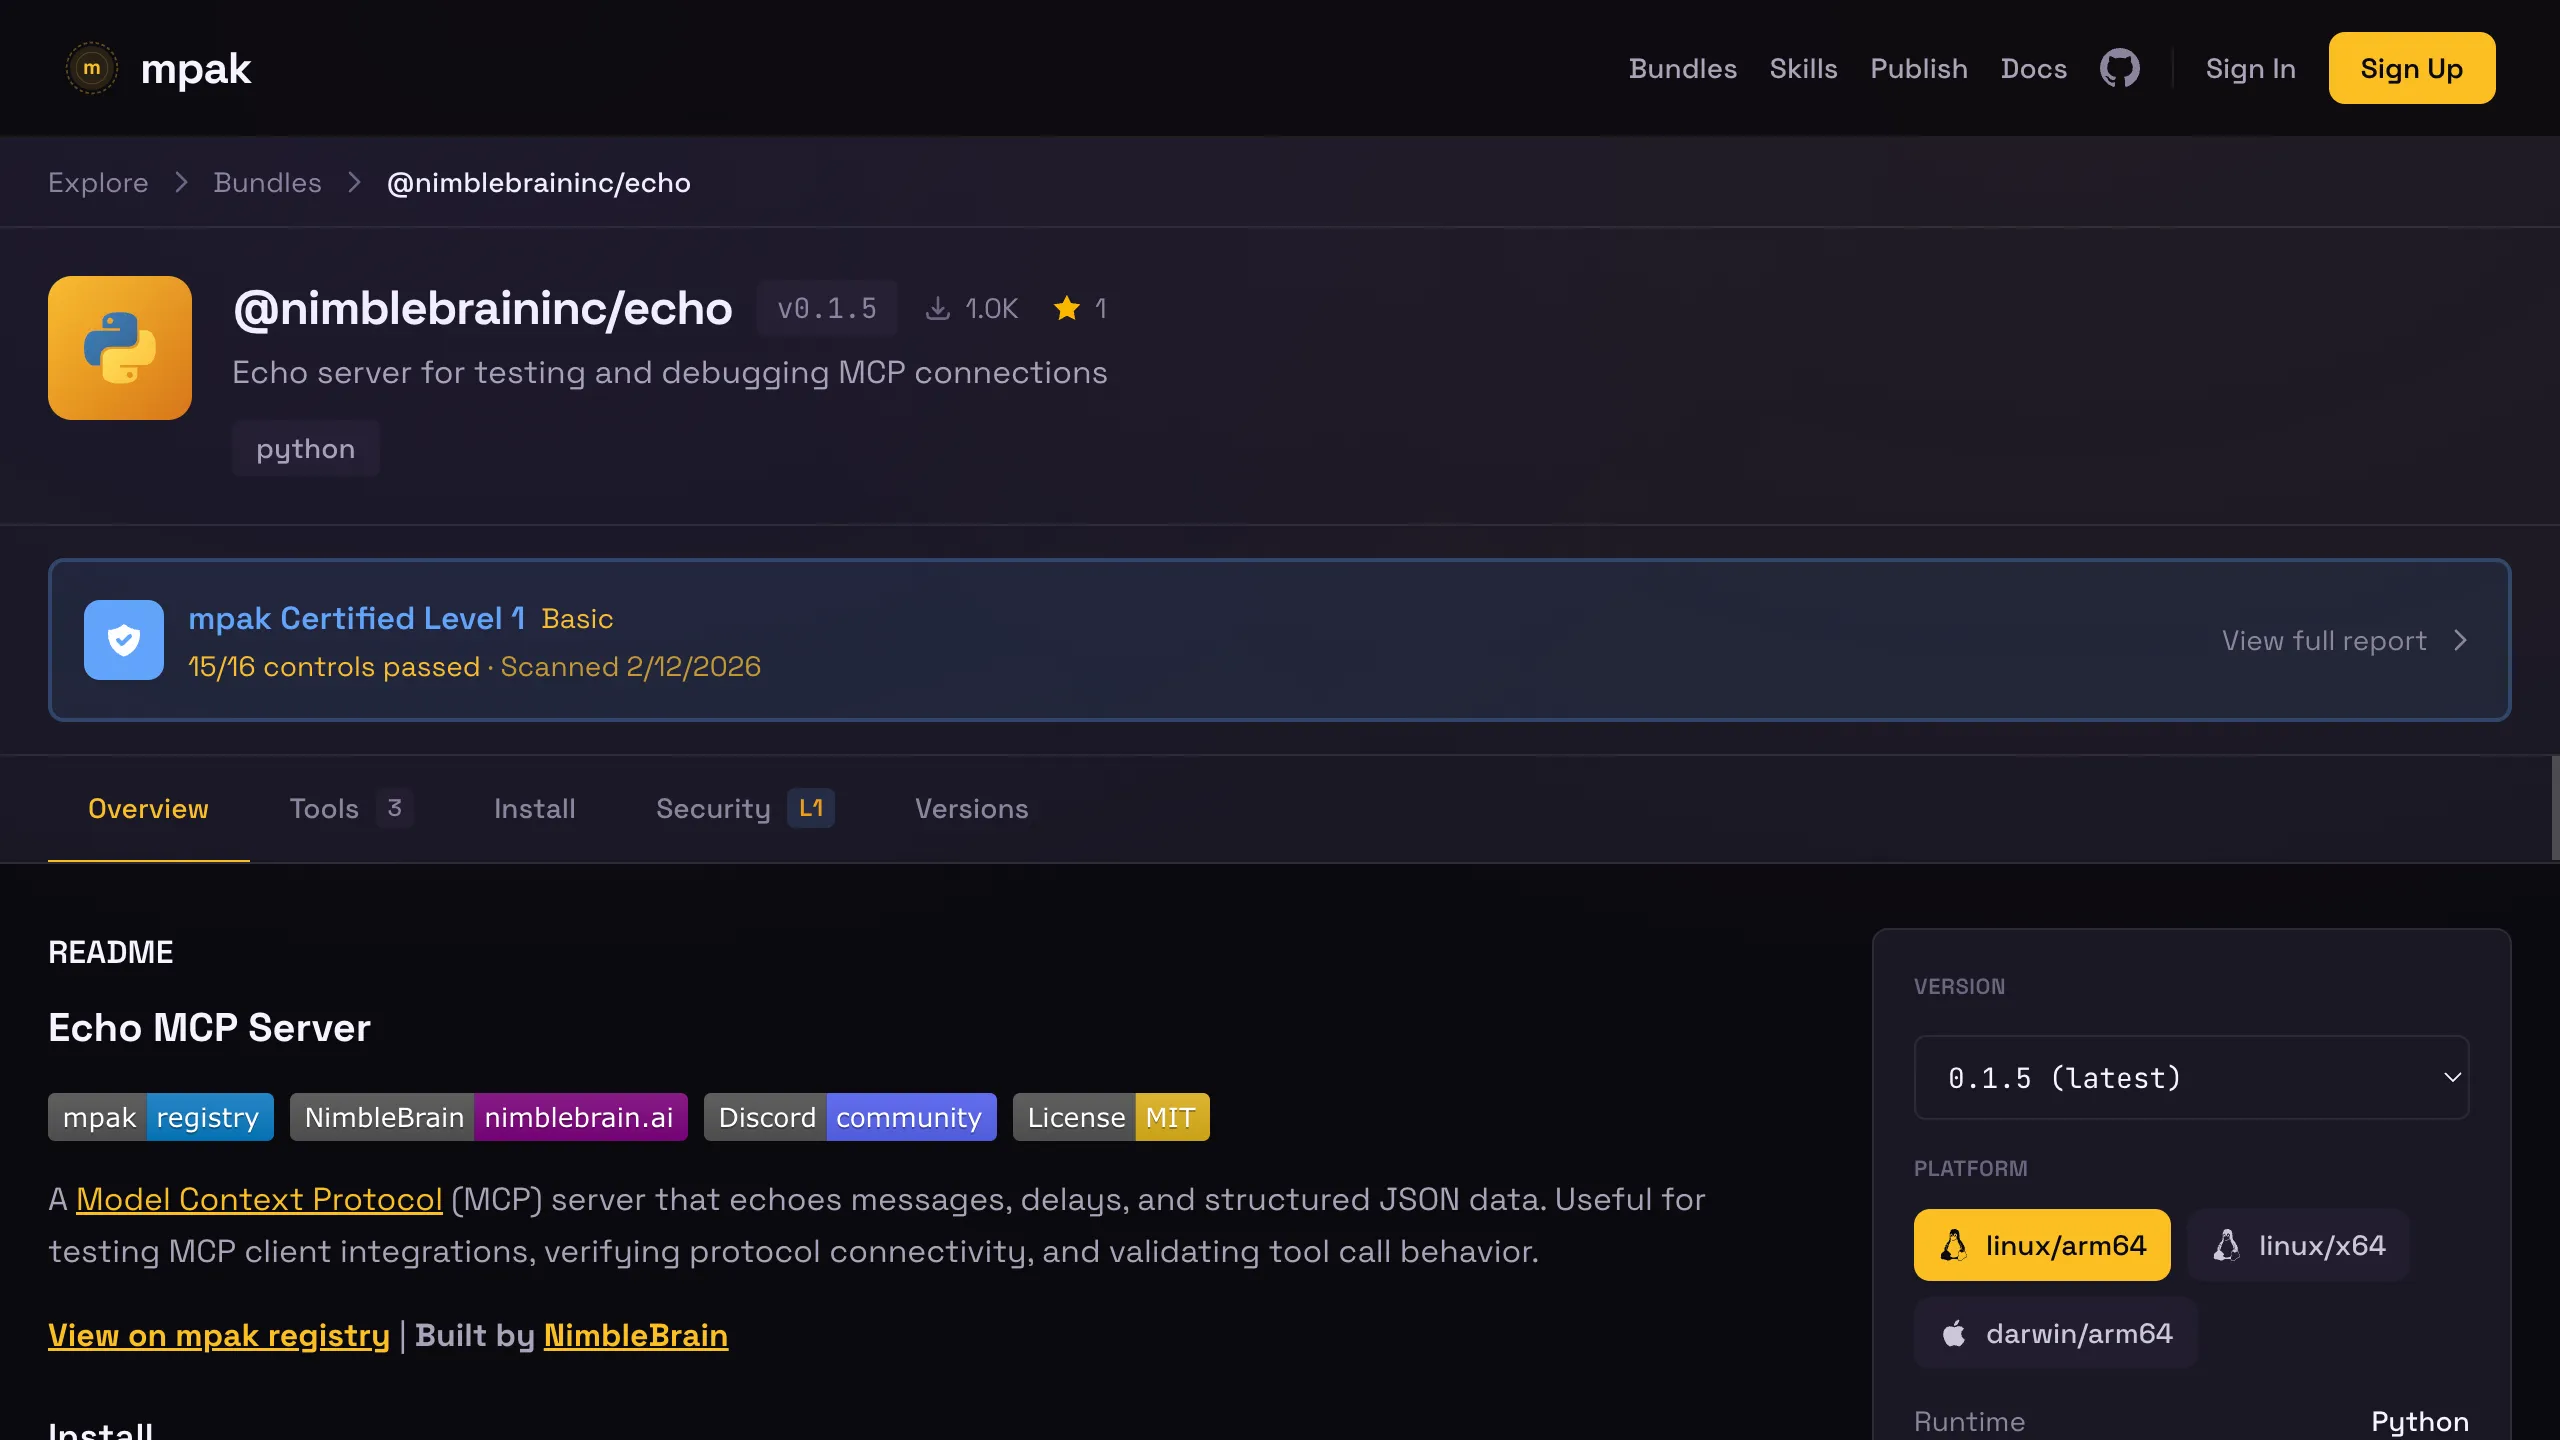Open the Model Context Protocol link
This screenshot has height=1440, width=2560.
259,1199
